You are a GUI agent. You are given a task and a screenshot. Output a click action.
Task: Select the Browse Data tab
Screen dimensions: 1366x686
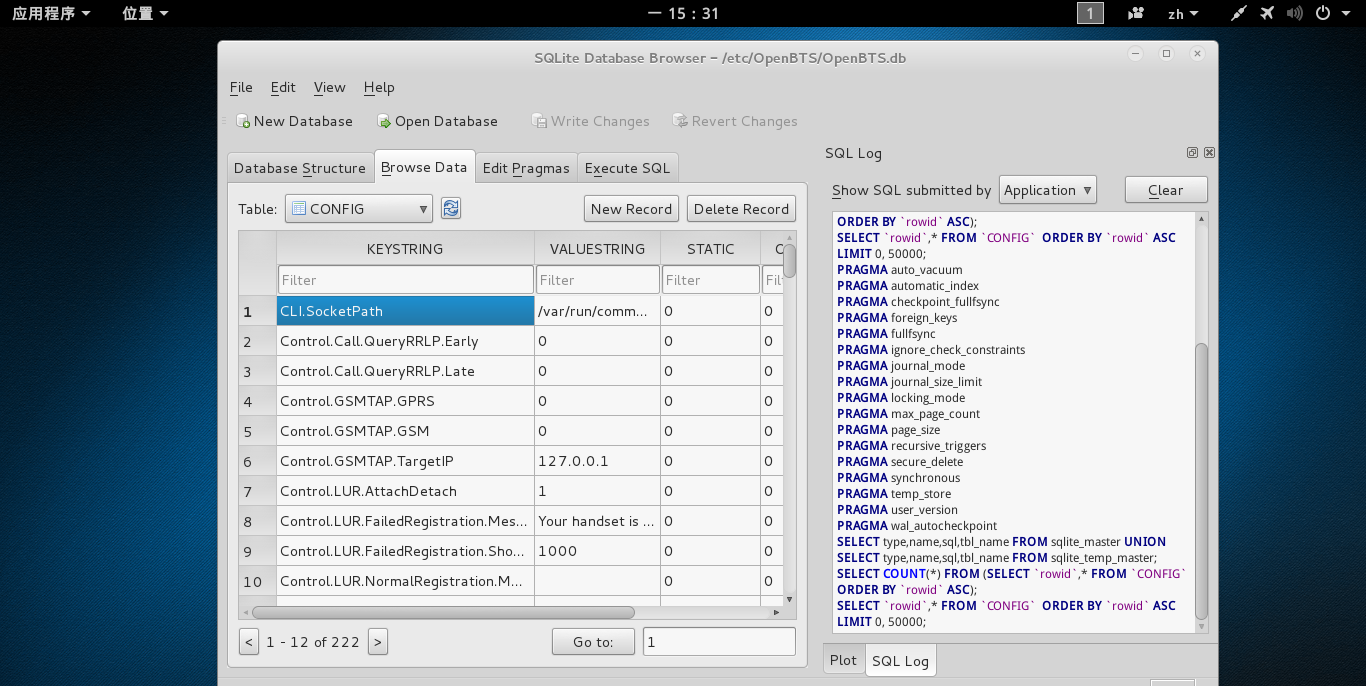coord(424,167)
